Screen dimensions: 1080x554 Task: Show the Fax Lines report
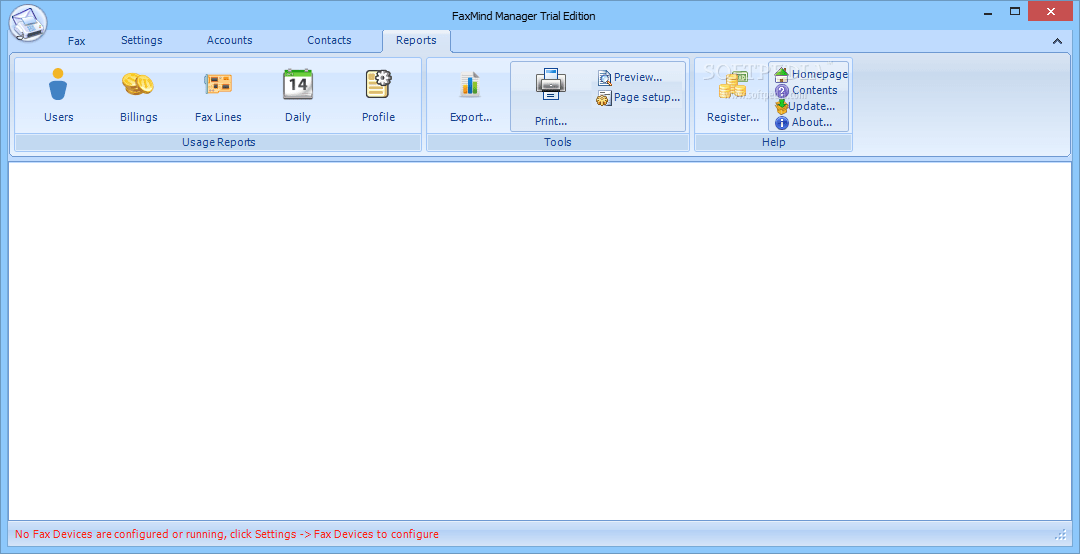click(x=218, y=96)
